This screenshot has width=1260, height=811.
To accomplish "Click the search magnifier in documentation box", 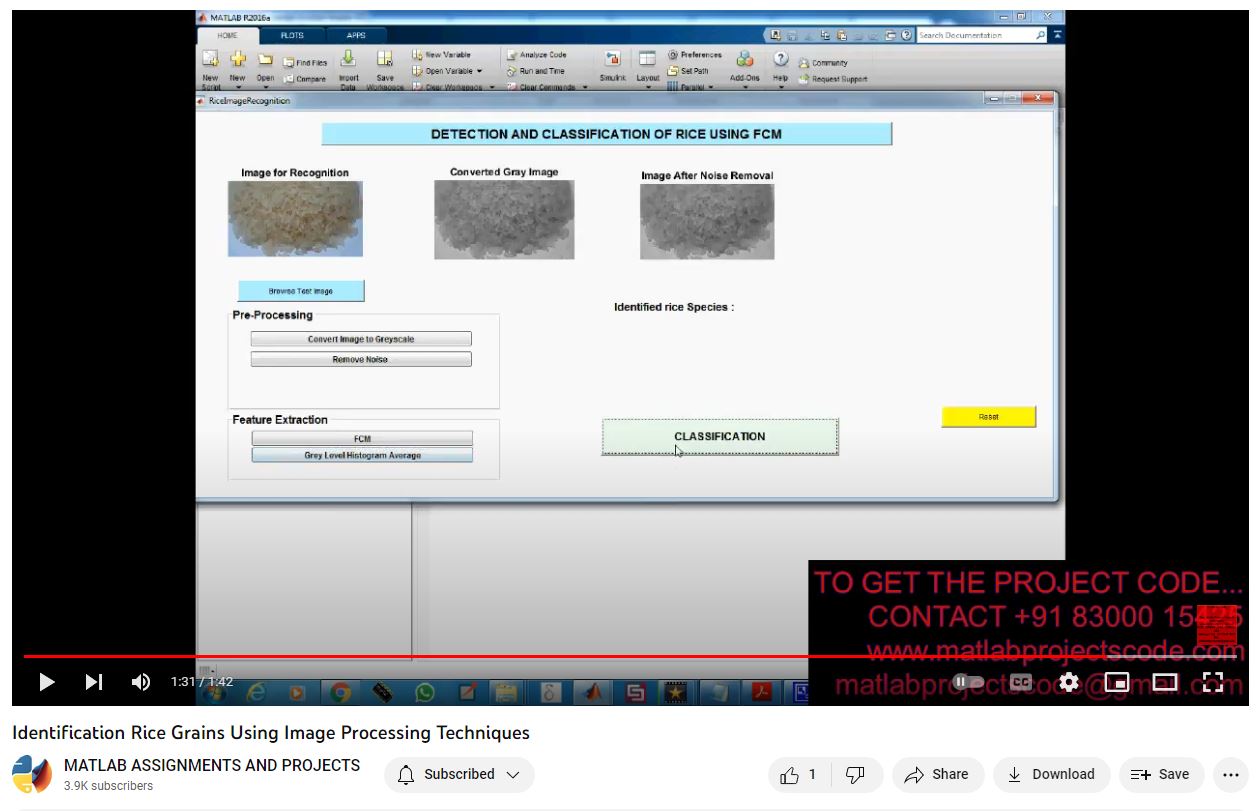I will pos(1041,35).
